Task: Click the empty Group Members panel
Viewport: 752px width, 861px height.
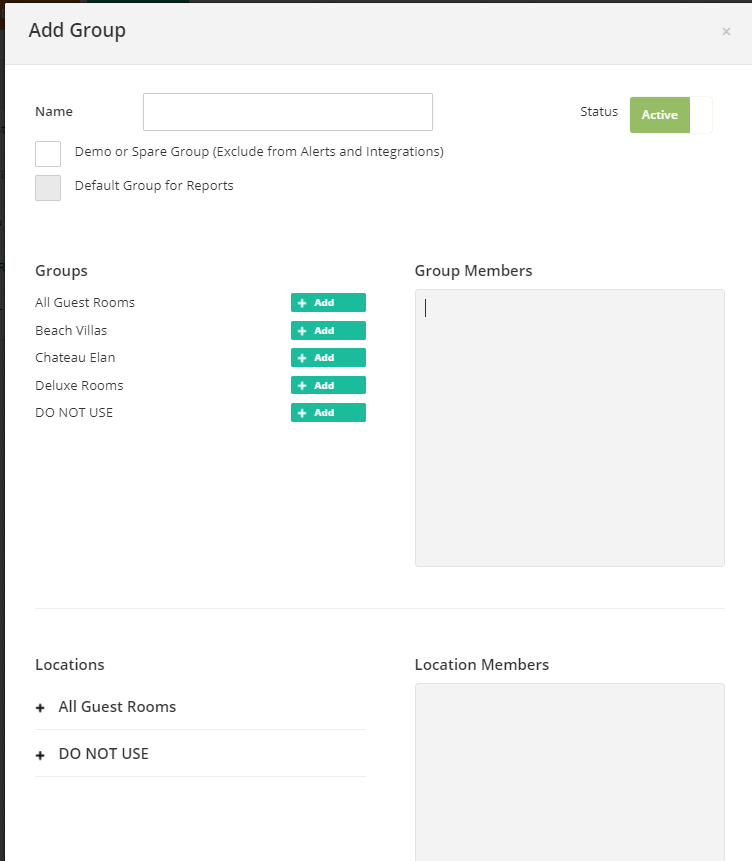Action: pyautogui.click(x=569, y=428)
